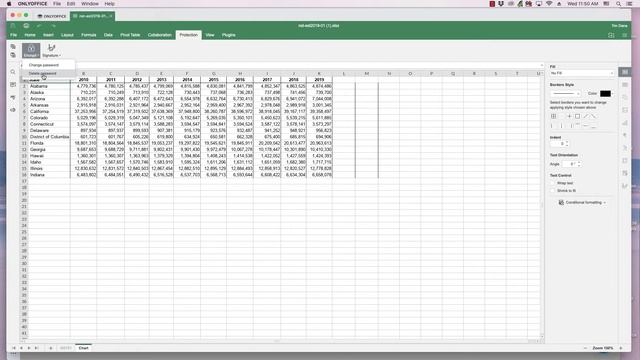Open Spellcheck icon in left sidebar
Viewport: 640px width, 360px height.
point(13,98)
